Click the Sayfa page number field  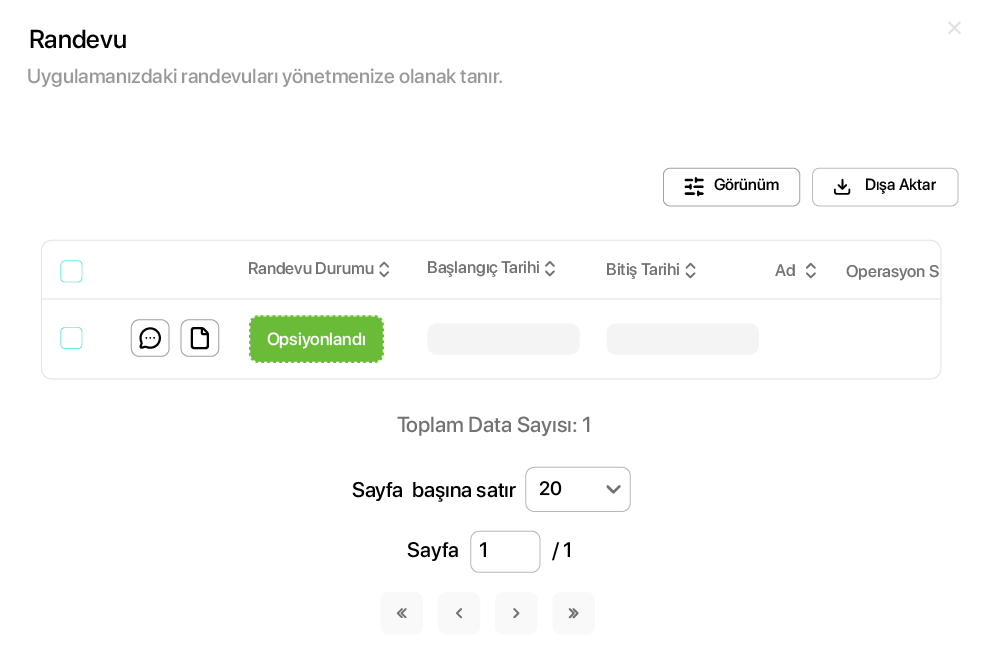tap(505, 551)
